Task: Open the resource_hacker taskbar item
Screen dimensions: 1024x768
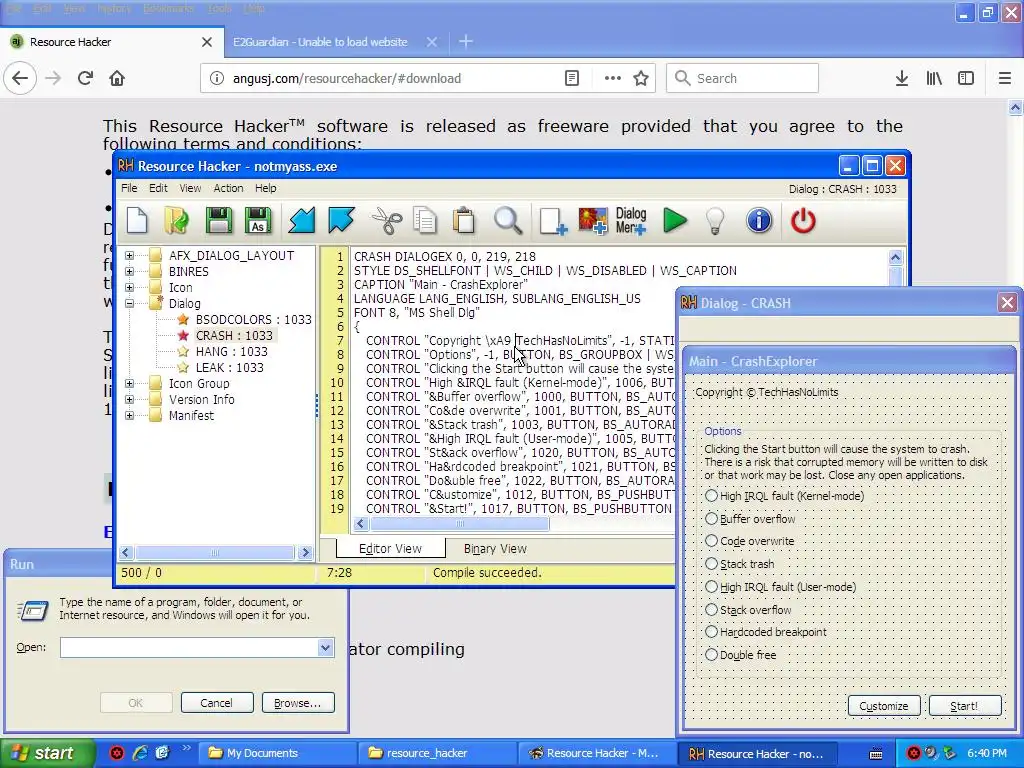Action: point(438,753)
